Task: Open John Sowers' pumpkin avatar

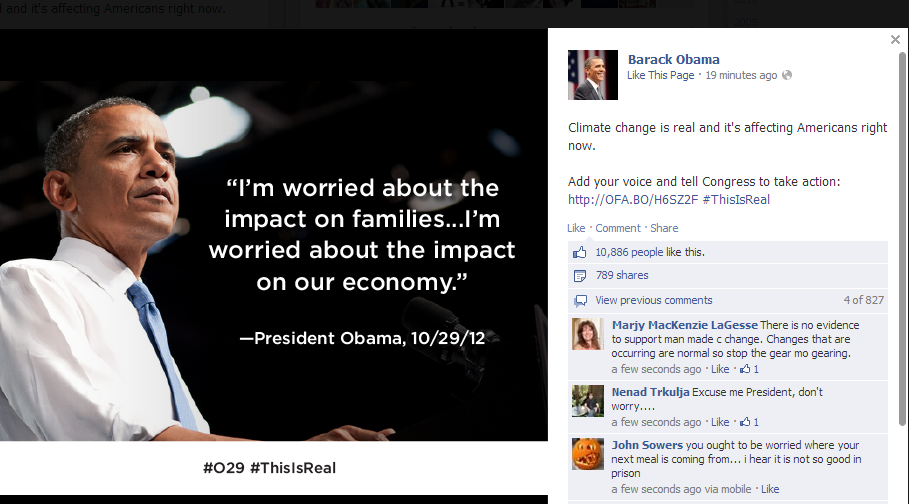Action: [588, 454]
